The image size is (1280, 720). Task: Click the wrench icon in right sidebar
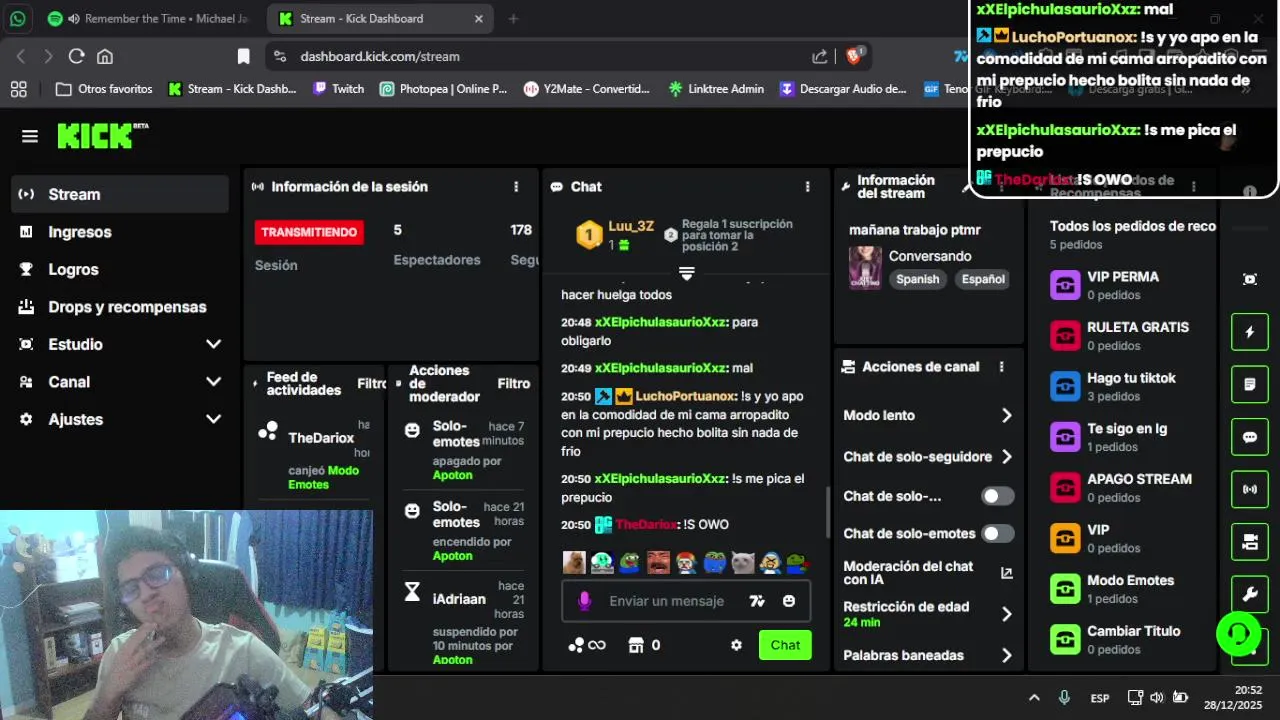pyautogui.click(x=1250, y=594)
